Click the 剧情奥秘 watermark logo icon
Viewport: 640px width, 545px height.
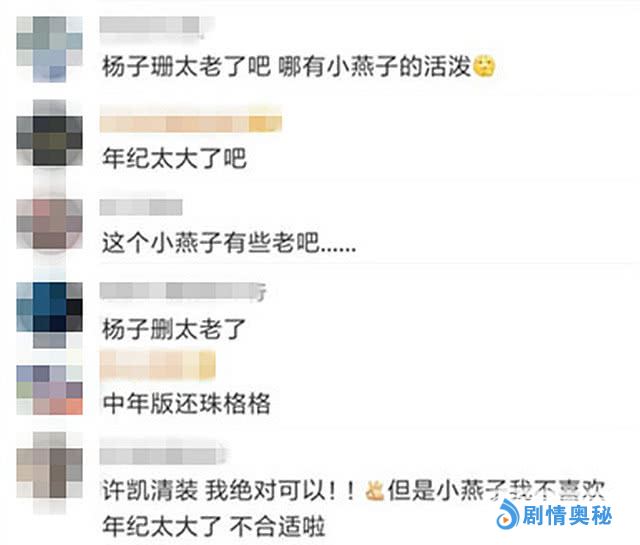pyautogui.click(x=508, y=514)
